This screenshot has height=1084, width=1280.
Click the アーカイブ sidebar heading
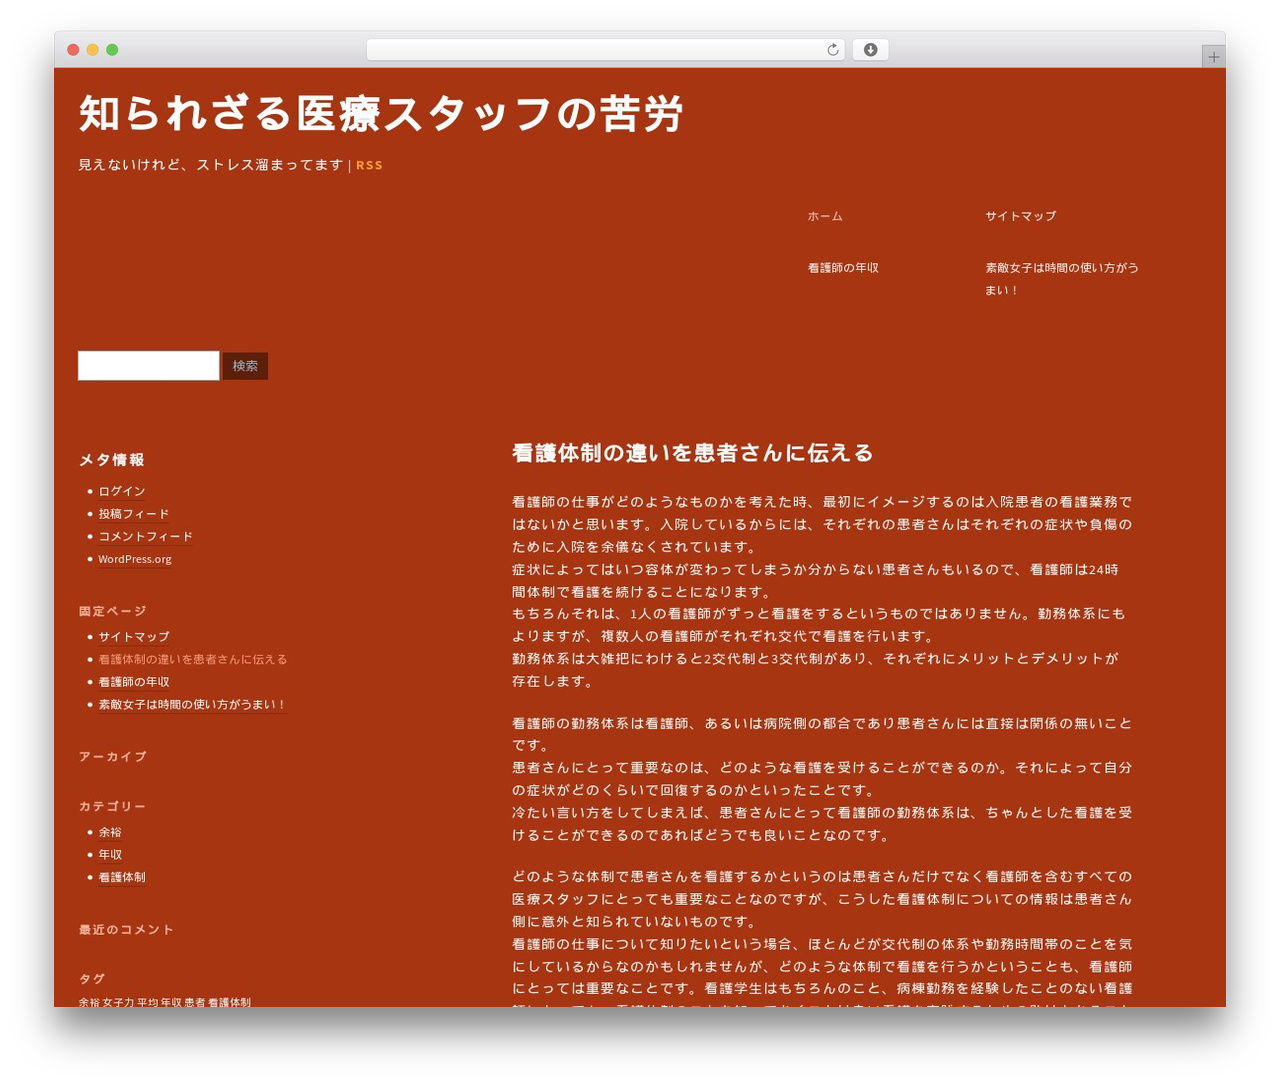click(x=112, y=757)
